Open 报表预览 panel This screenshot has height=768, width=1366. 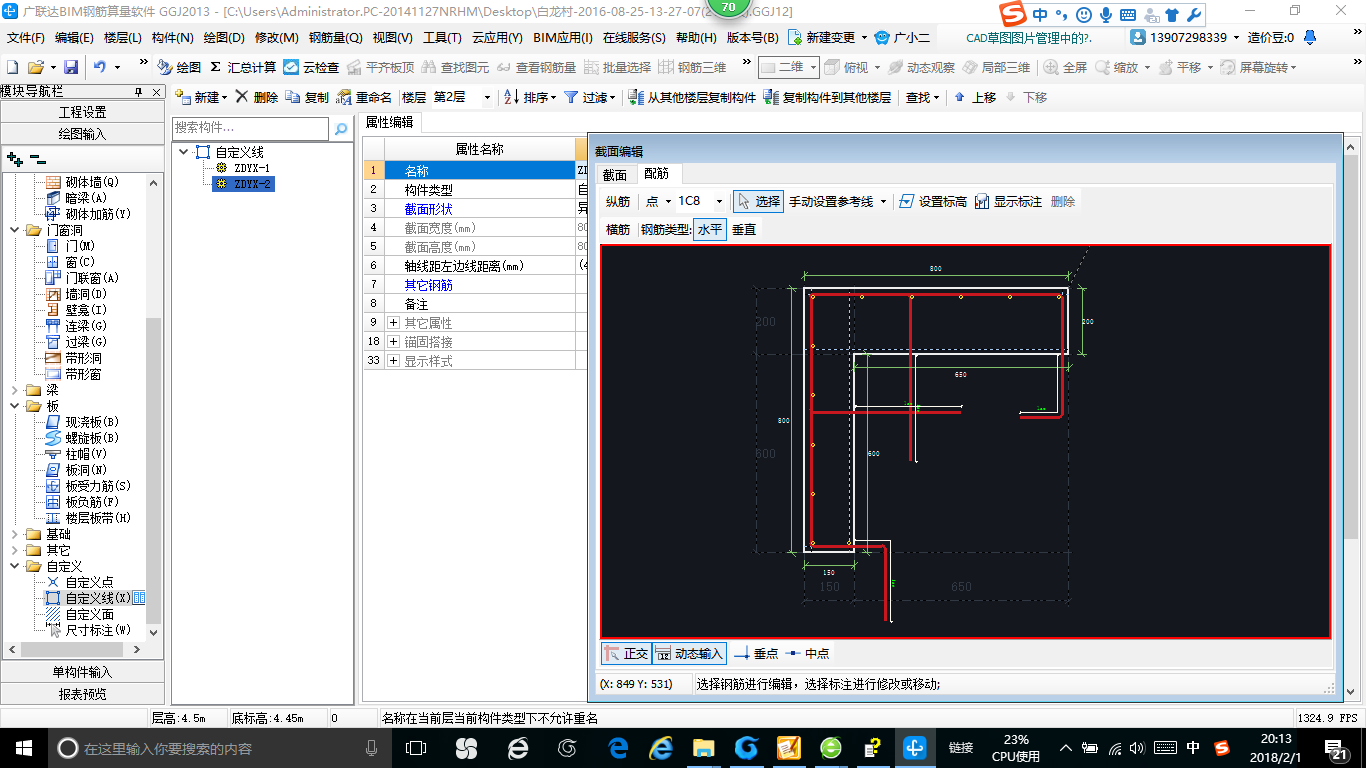82,694
